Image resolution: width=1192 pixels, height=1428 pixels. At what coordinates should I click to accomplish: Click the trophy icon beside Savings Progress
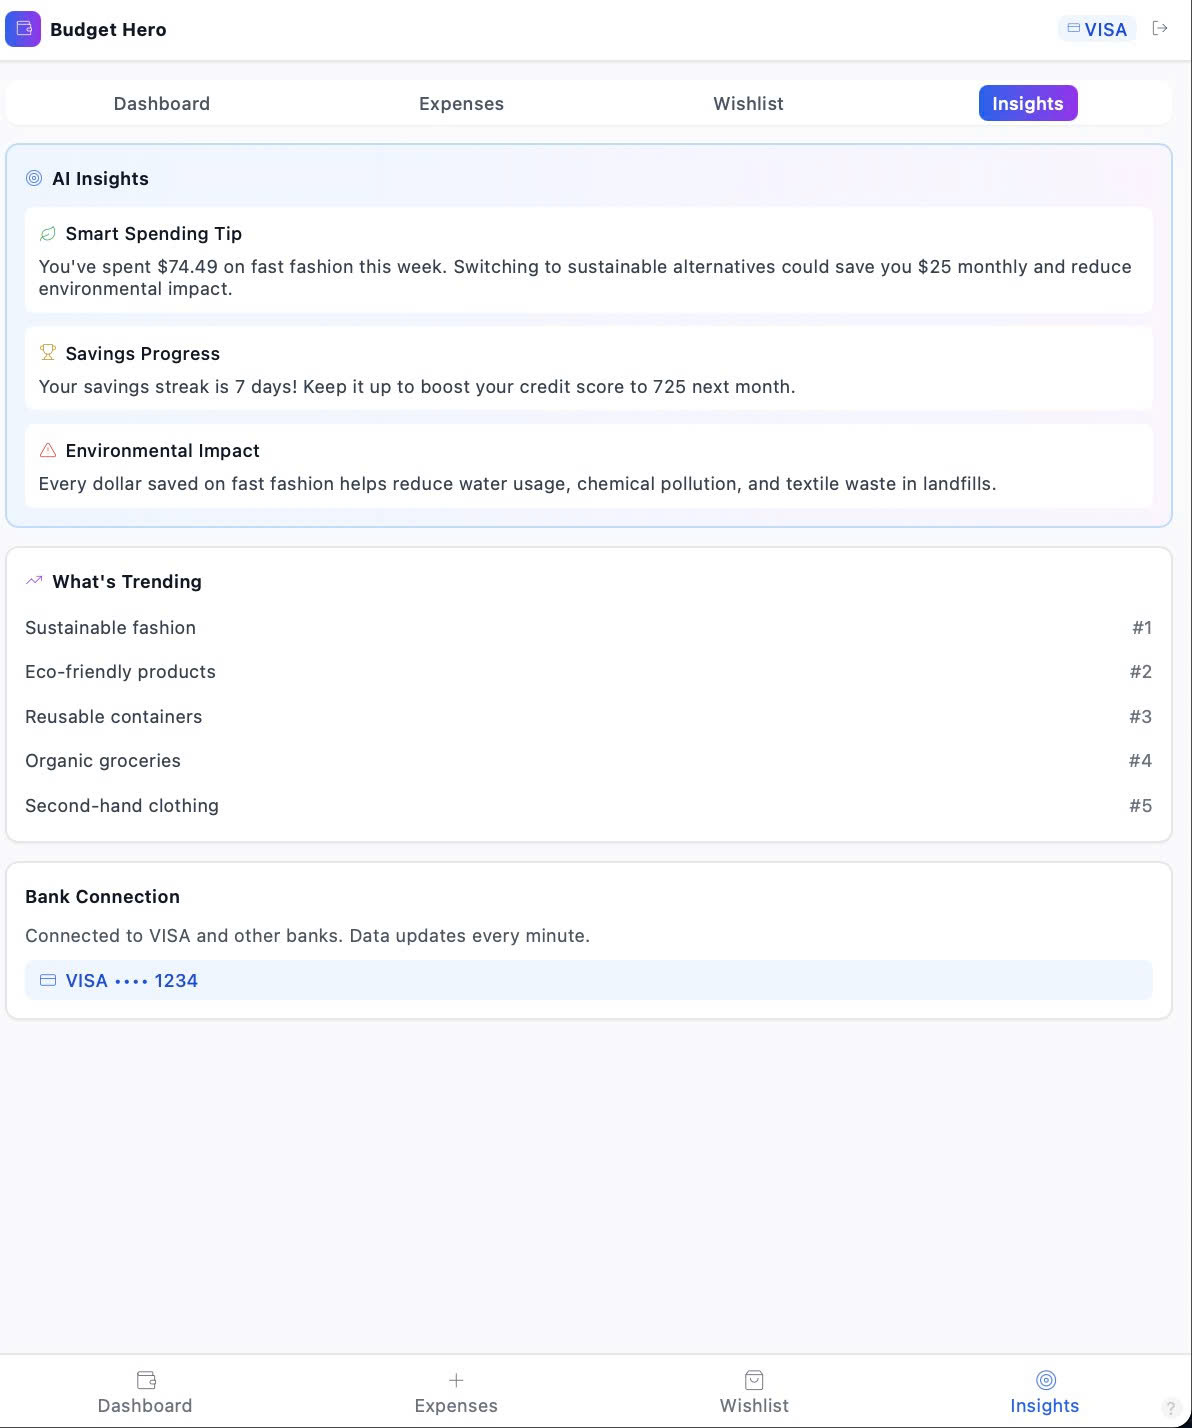pos(47,353)
